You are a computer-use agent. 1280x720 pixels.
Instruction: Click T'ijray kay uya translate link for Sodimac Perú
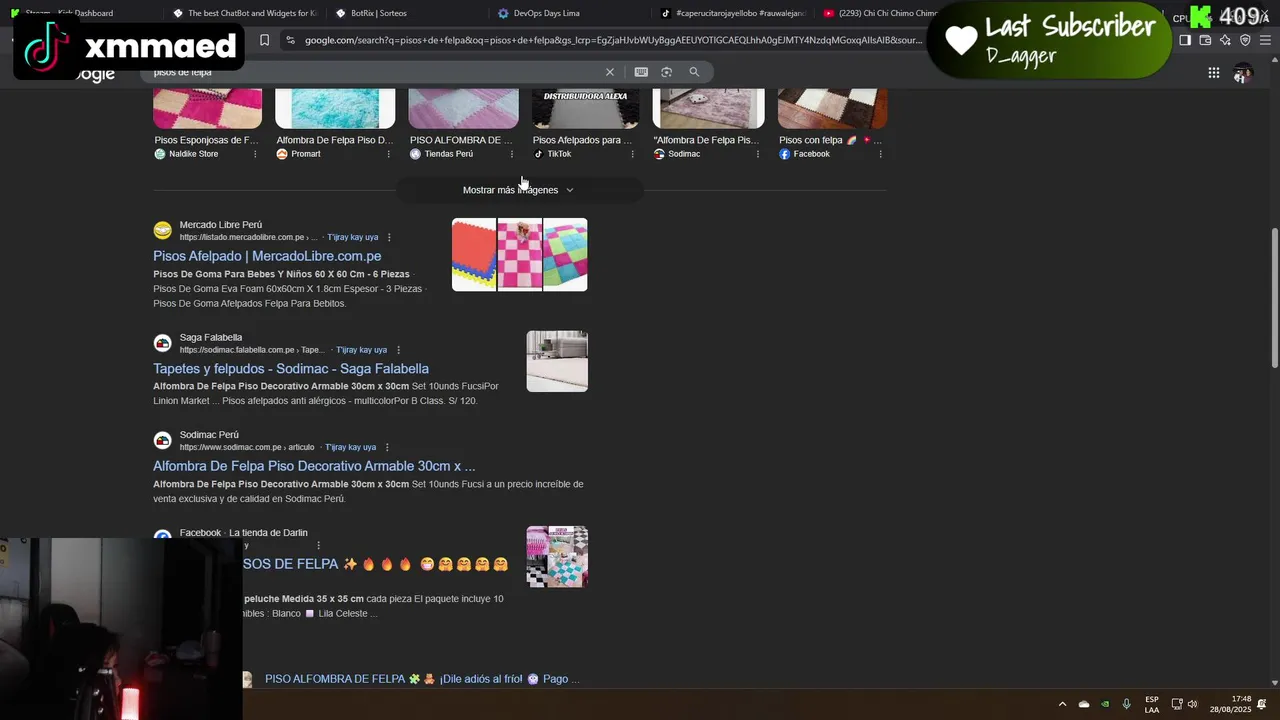(x=350, y=447)
